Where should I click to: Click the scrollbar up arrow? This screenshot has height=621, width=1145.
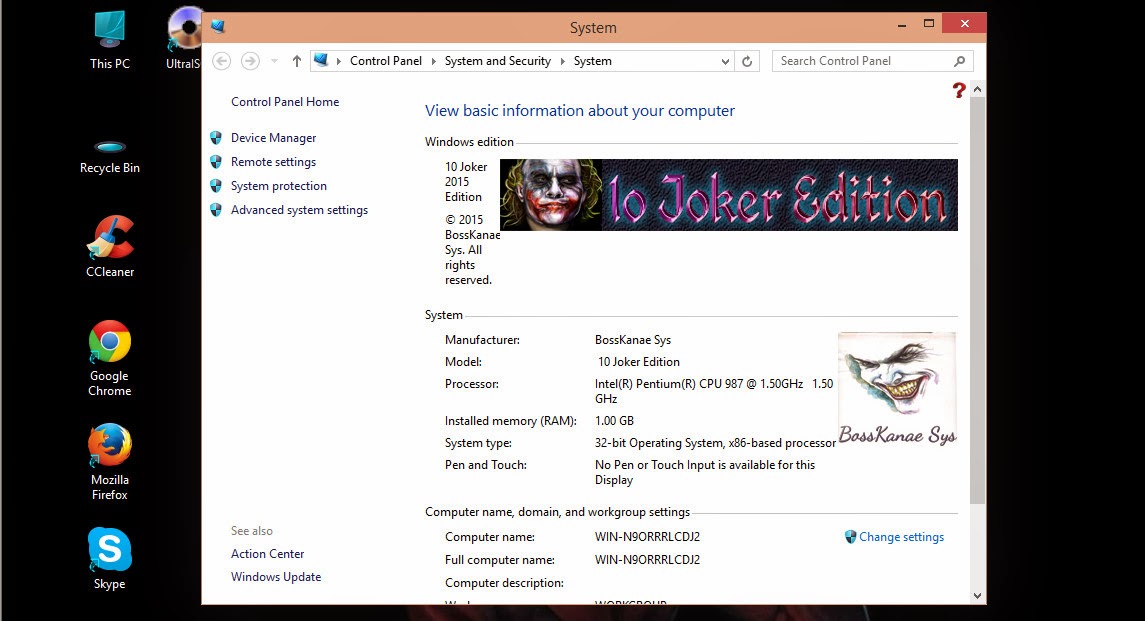977,89
